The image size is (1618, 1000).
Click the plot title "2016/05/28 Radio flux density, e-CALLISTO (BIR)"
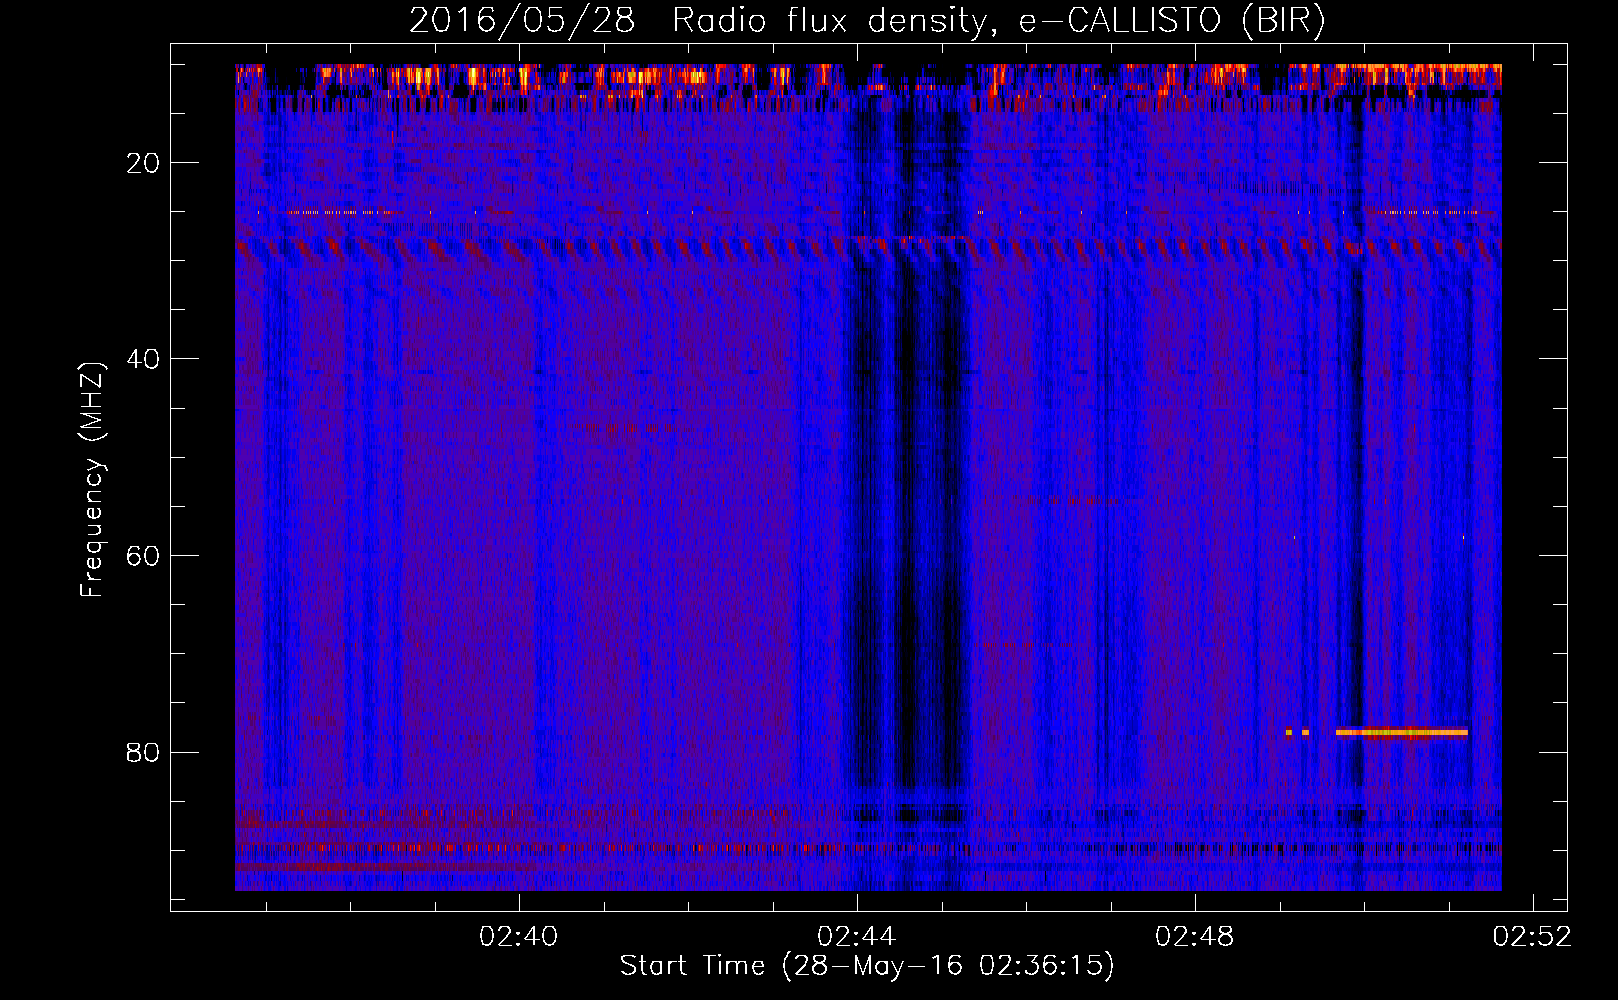coord(867,21)
